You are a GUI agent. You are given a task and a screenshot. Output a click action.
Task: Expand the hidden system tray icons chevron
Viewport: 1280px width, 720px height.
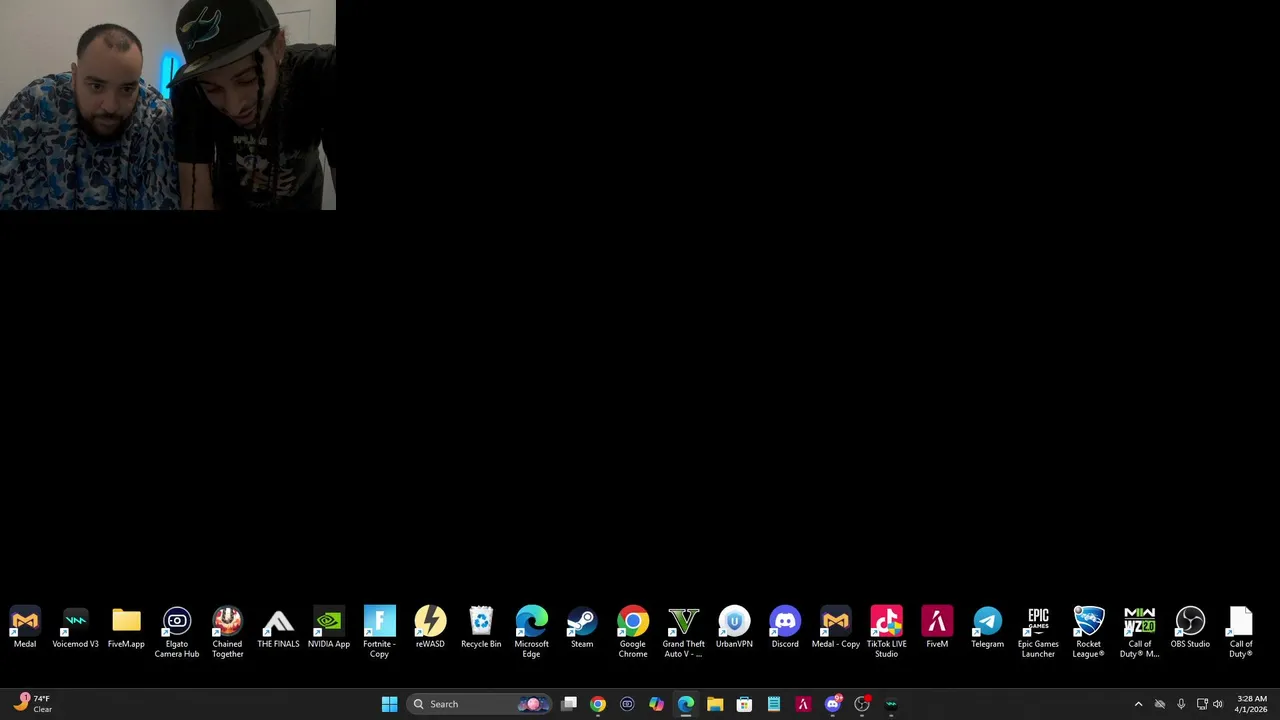click(x=1138, y=704)
